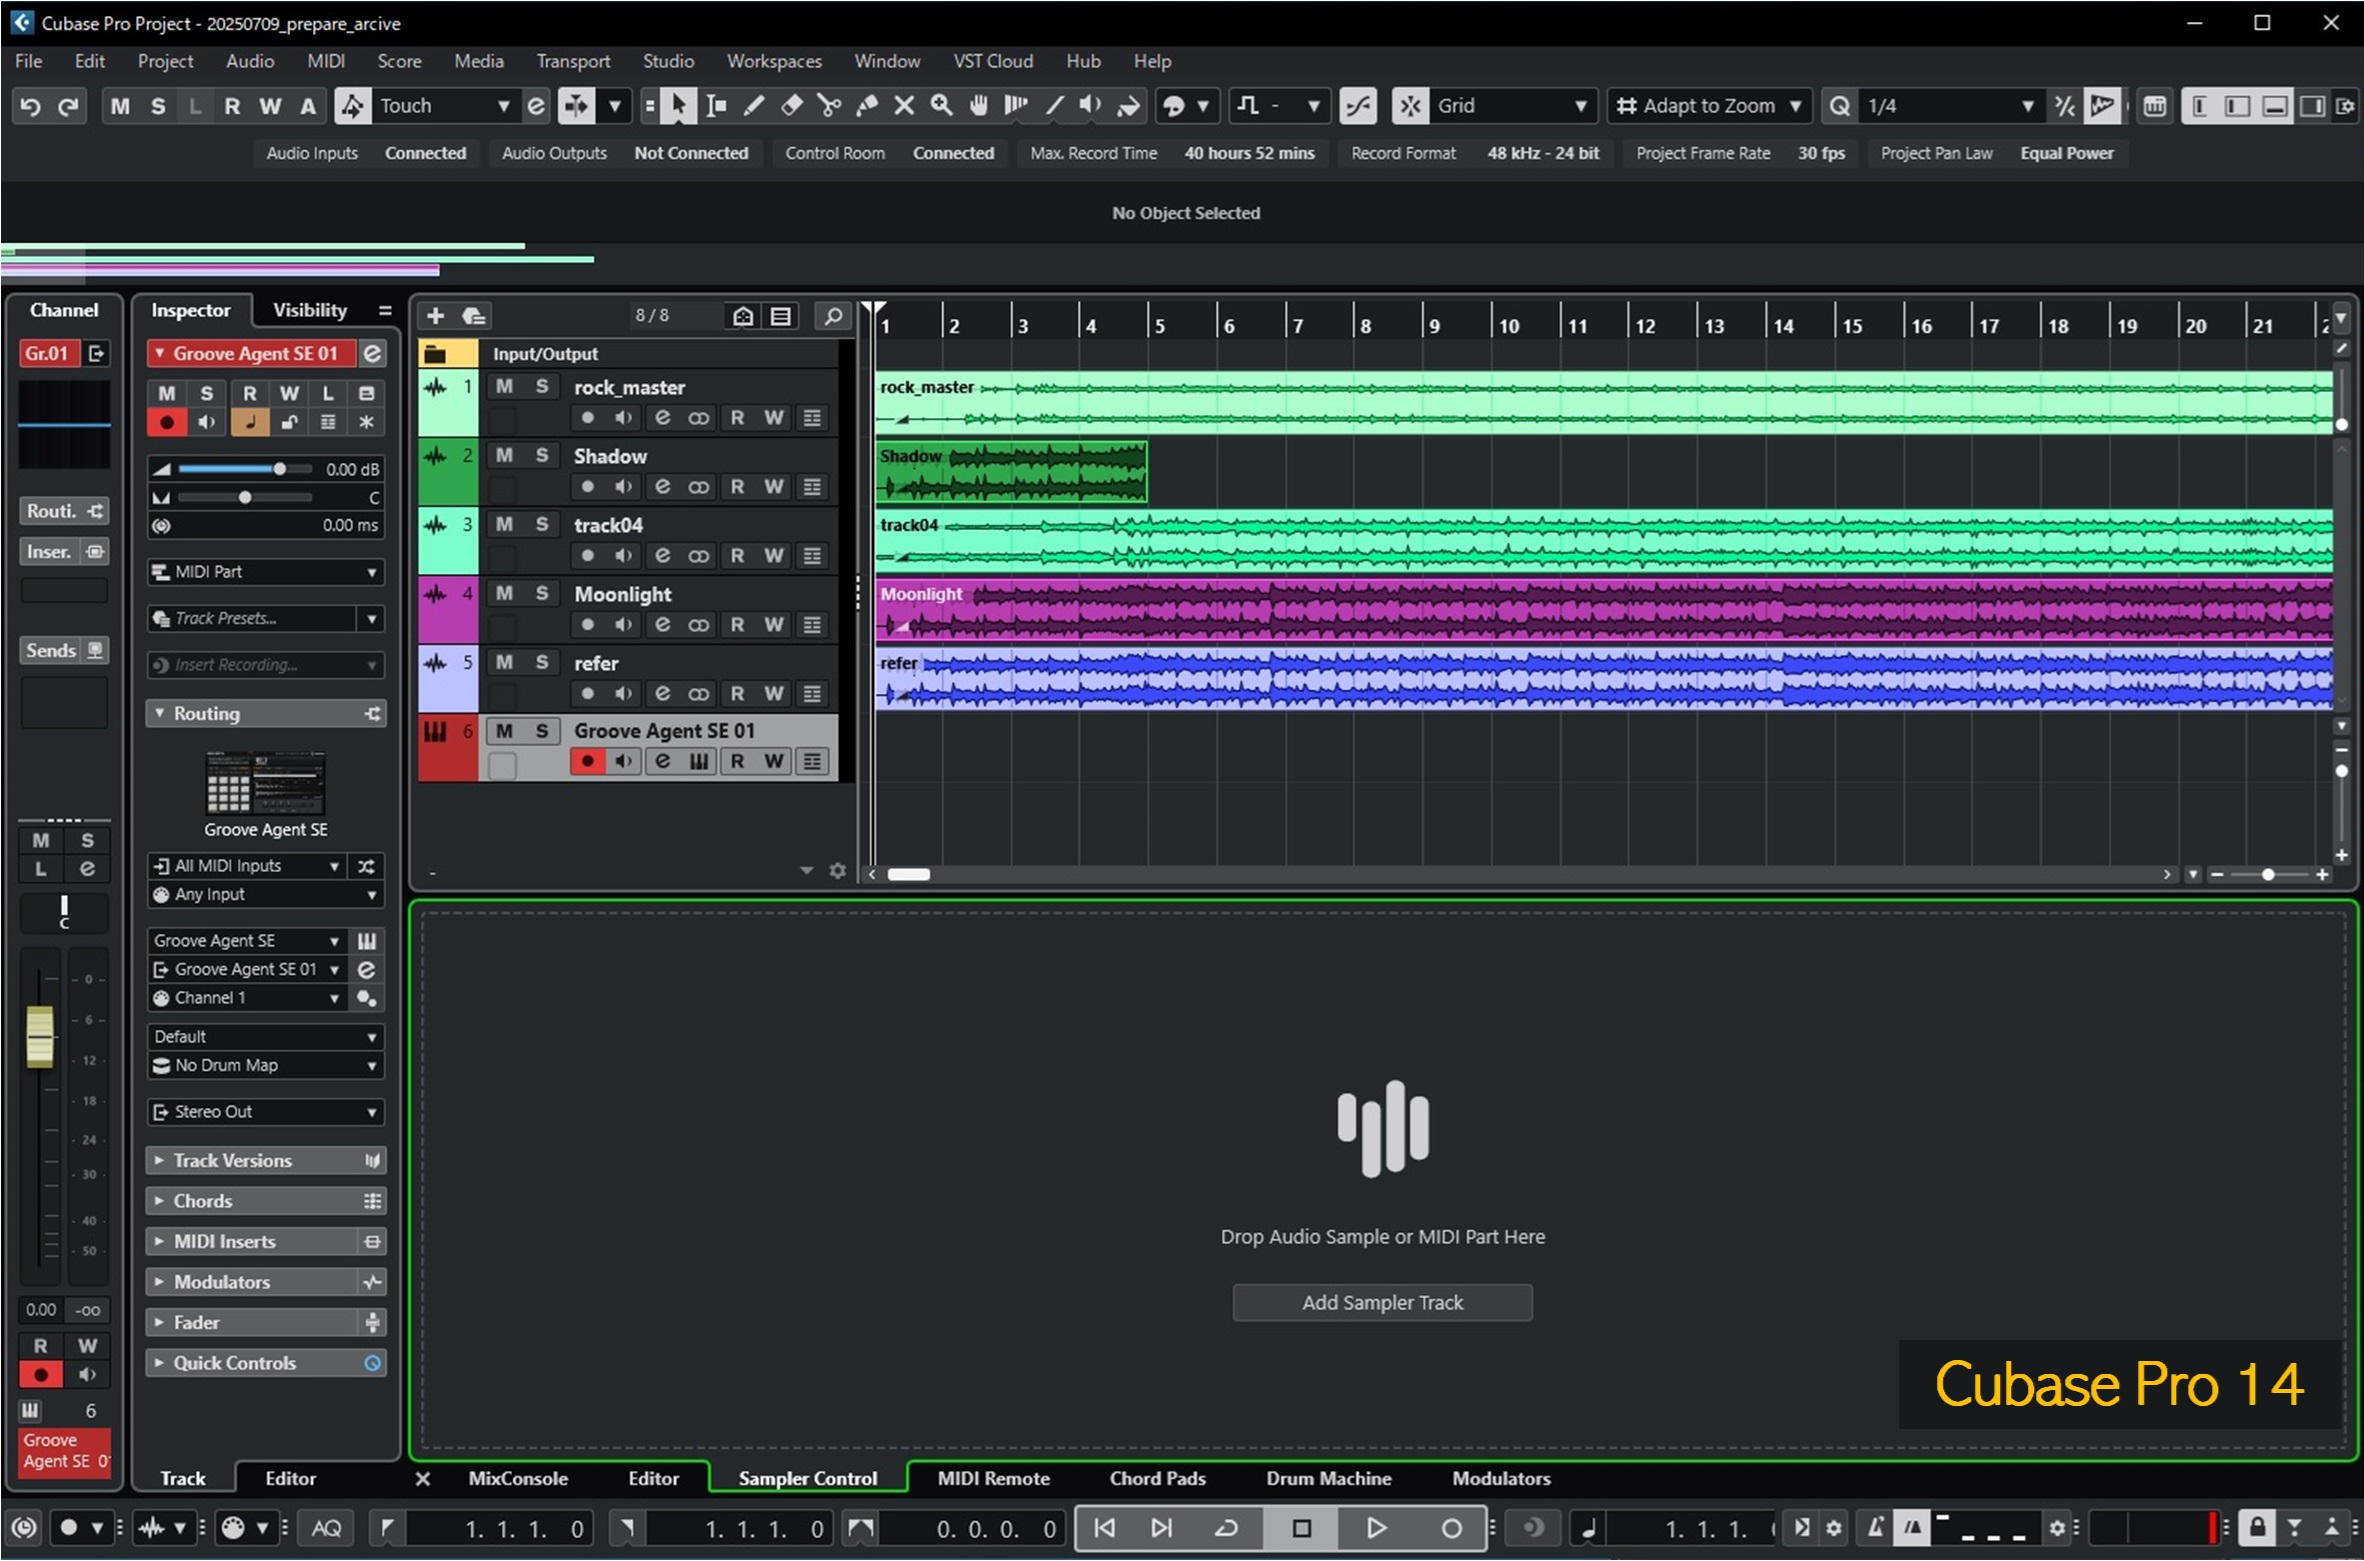
Task: Expand the Quick Controls inspector section
Action: coord(265,1363)
